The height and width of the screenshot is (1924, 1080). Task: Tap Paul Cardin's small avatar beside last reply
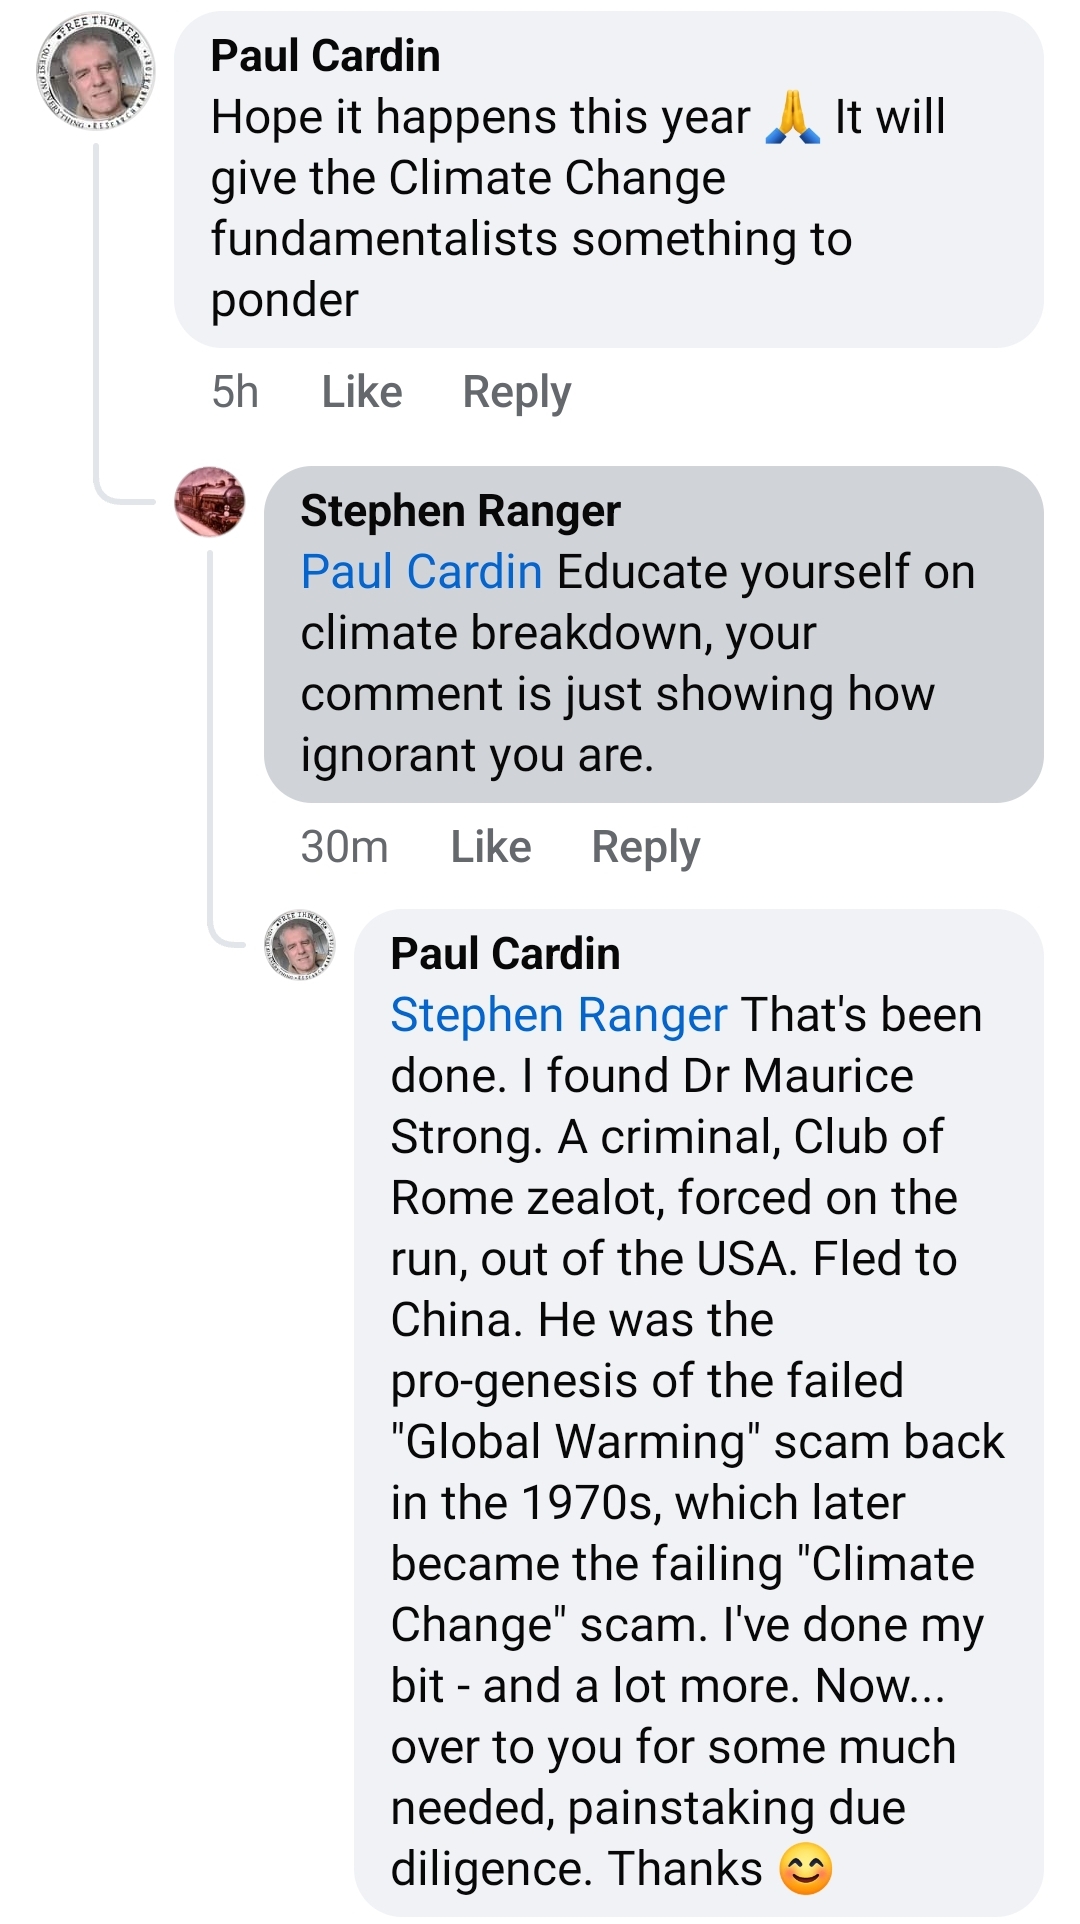pos(299,944)
